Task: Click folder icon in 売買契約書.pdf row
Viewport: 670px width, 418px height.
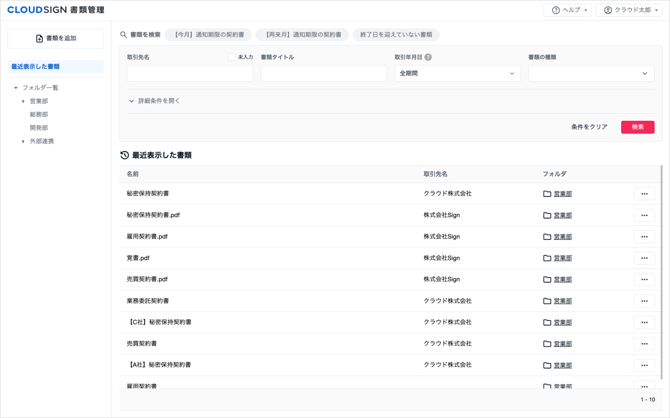Action: click(x=547, y=279)
